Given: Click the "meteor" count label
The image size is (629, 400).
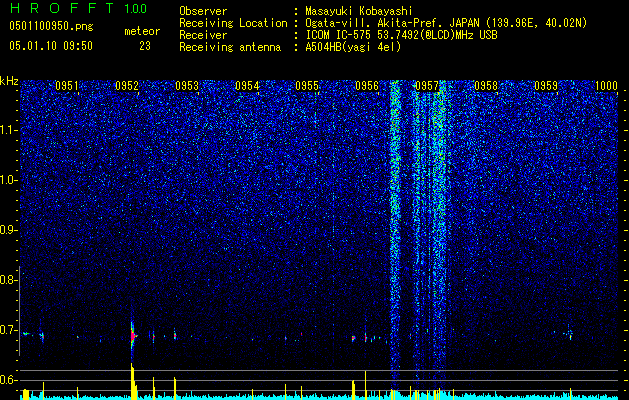Looking at the screenshot, I should (142, 31).
